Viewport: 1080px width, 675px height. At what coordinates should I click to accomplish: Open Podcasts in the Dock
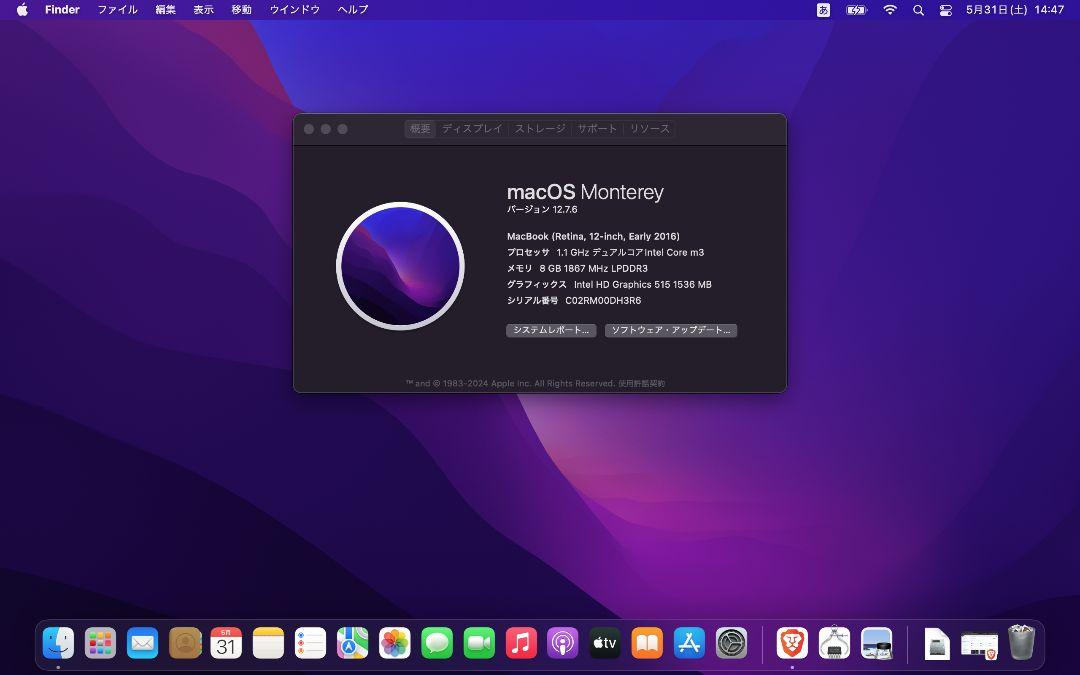[563, 643]
